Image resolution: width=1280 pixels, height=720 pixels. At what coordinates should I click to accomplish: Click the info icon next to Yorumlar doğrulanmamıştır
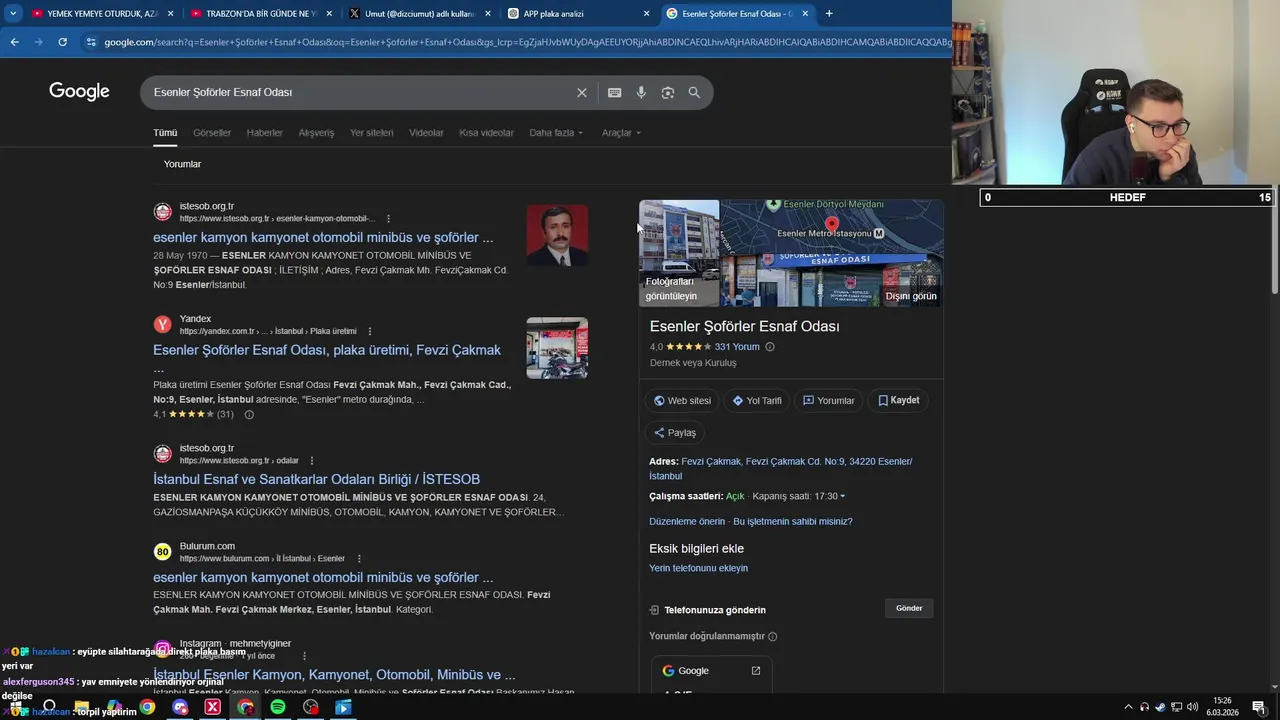coord(772,637)
